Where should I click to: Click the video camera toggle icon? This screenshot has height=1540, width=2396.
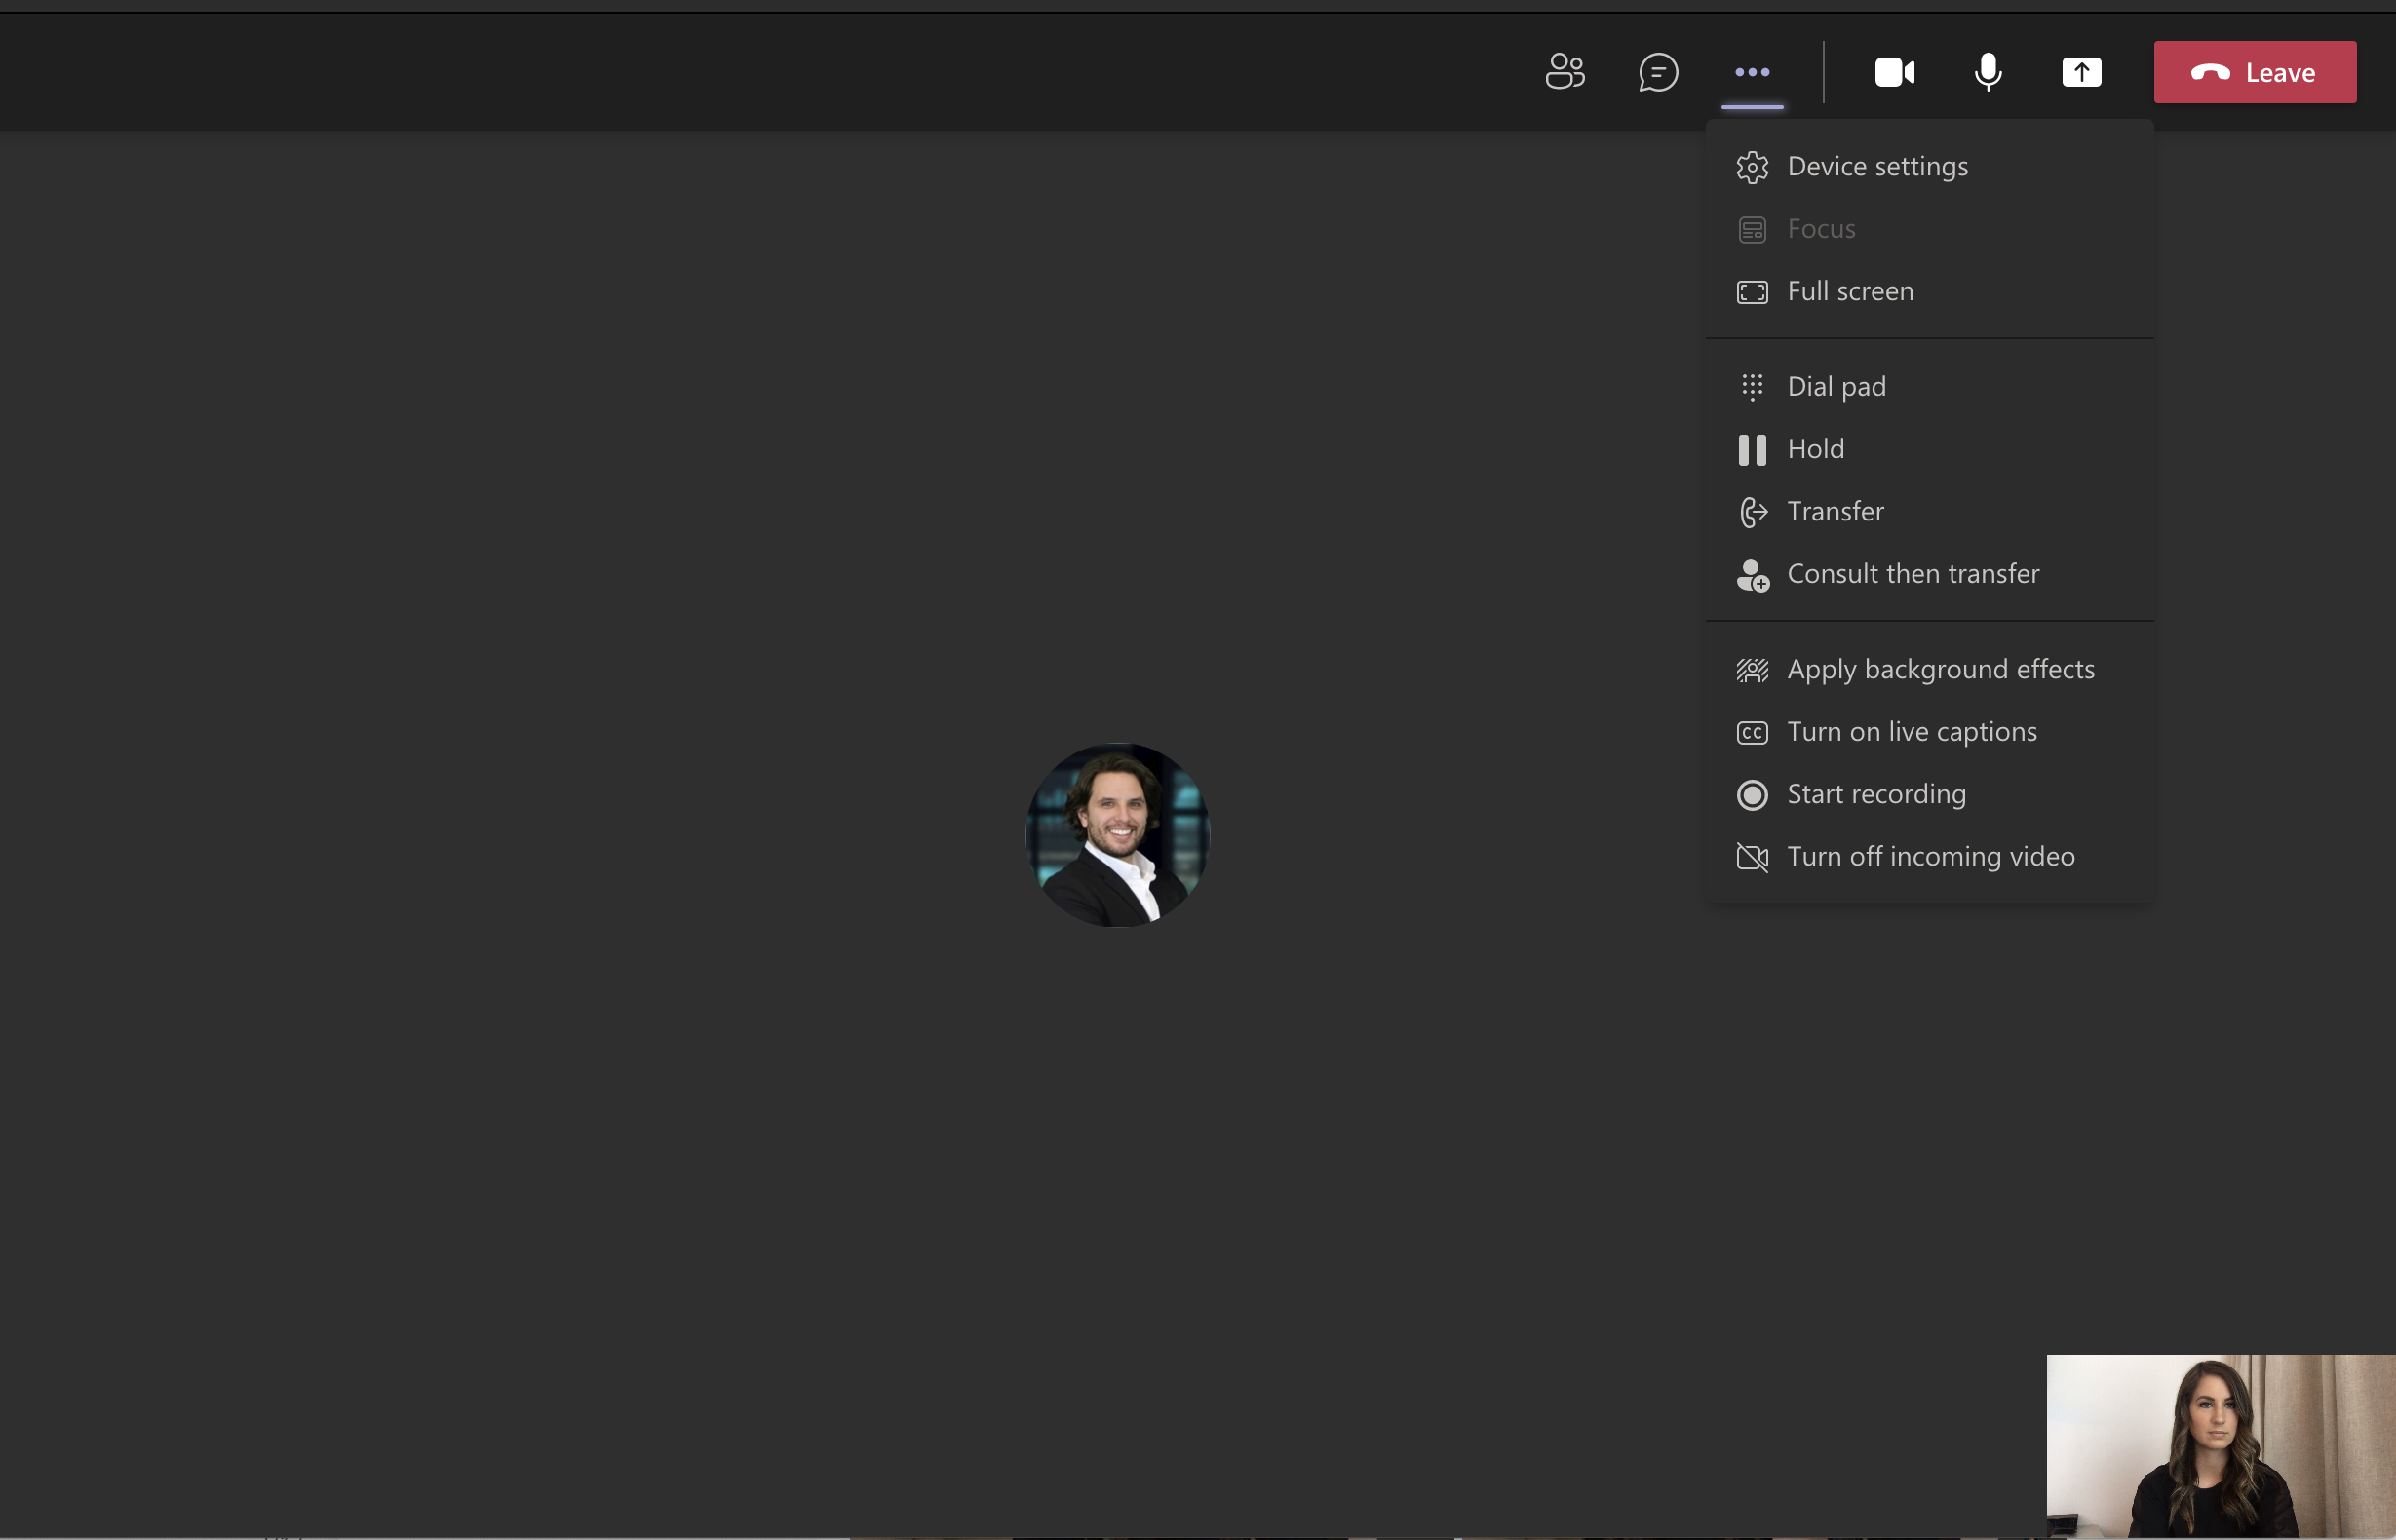[x=1895, y=70]
